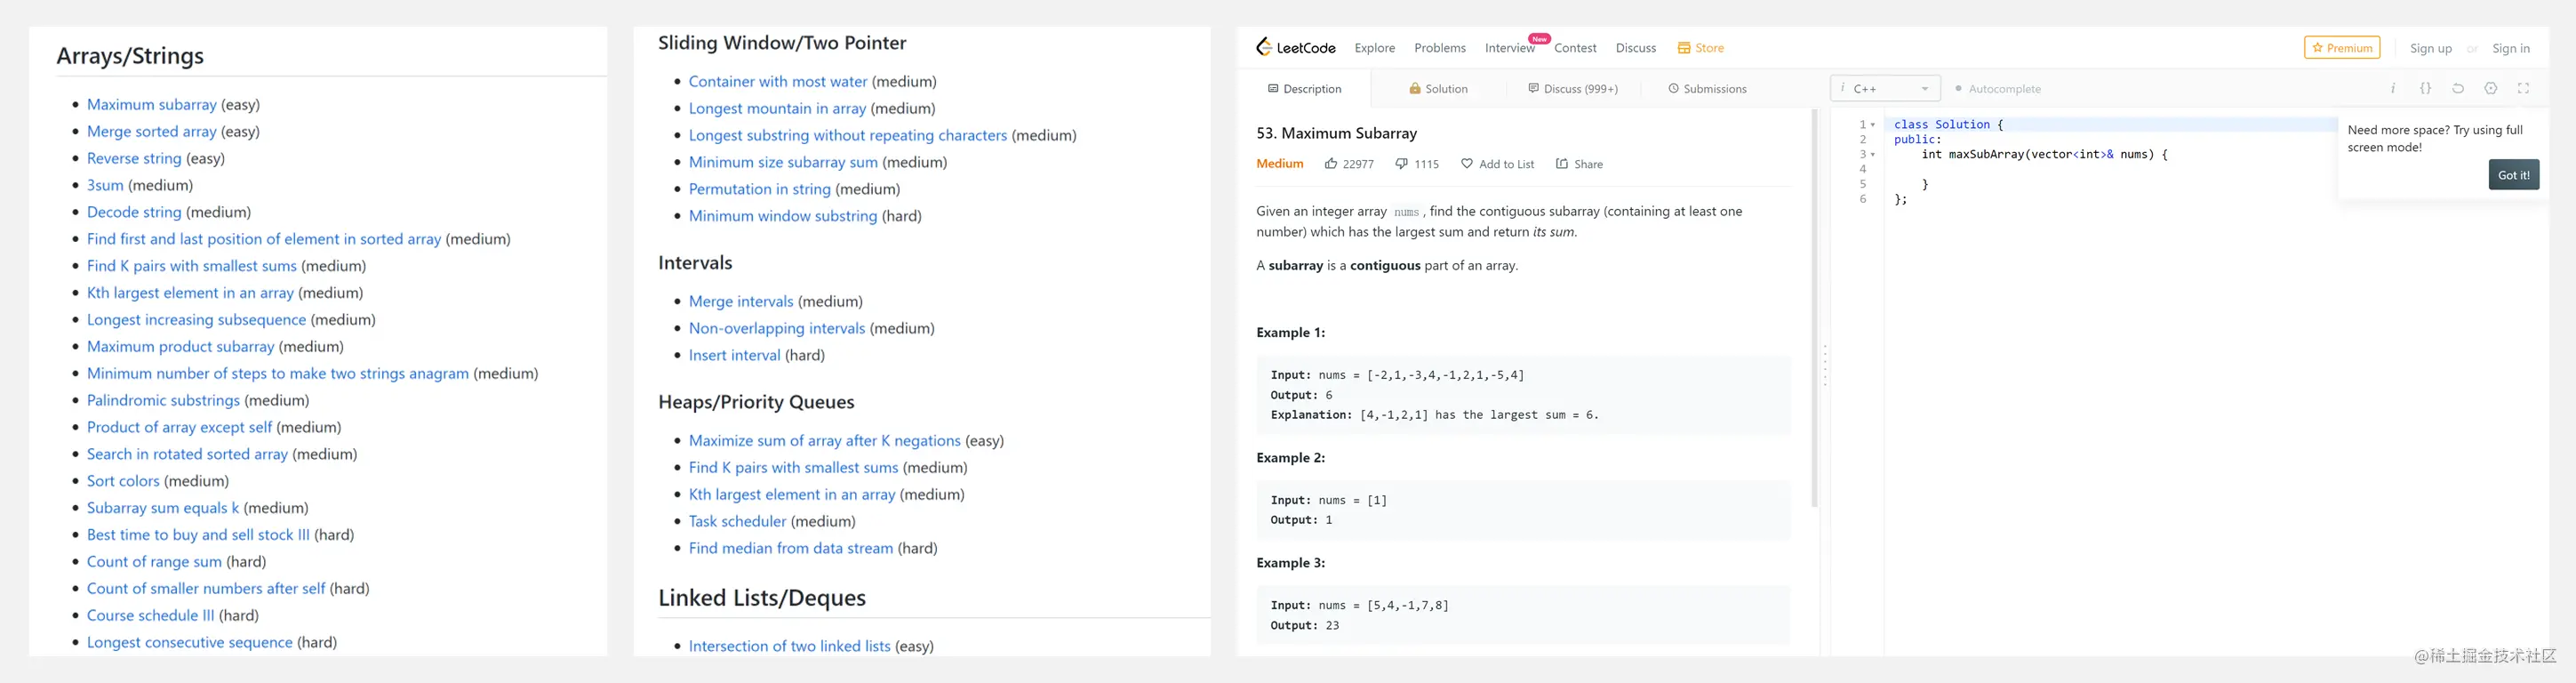The height and width of the screenshot is (683, 2576).
Task: Open the Submissions tab
Action: point(1707,89)
